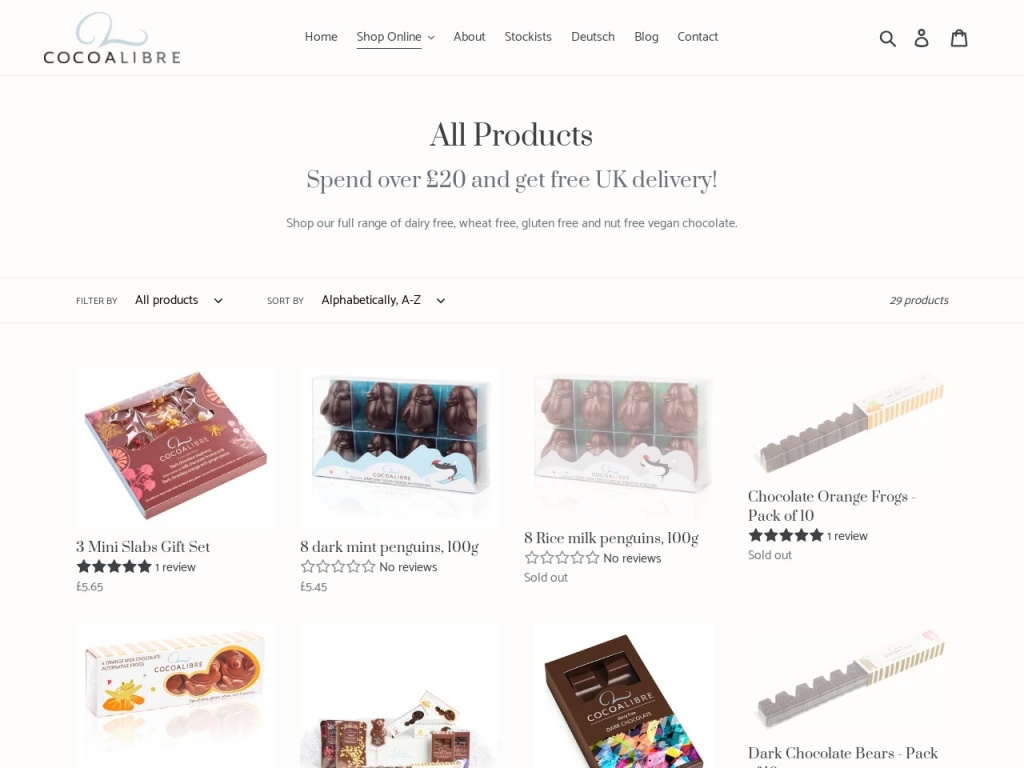Open the Filter By All products dropdown
The image size is (1024, 768).
click(x=179, y=300)
